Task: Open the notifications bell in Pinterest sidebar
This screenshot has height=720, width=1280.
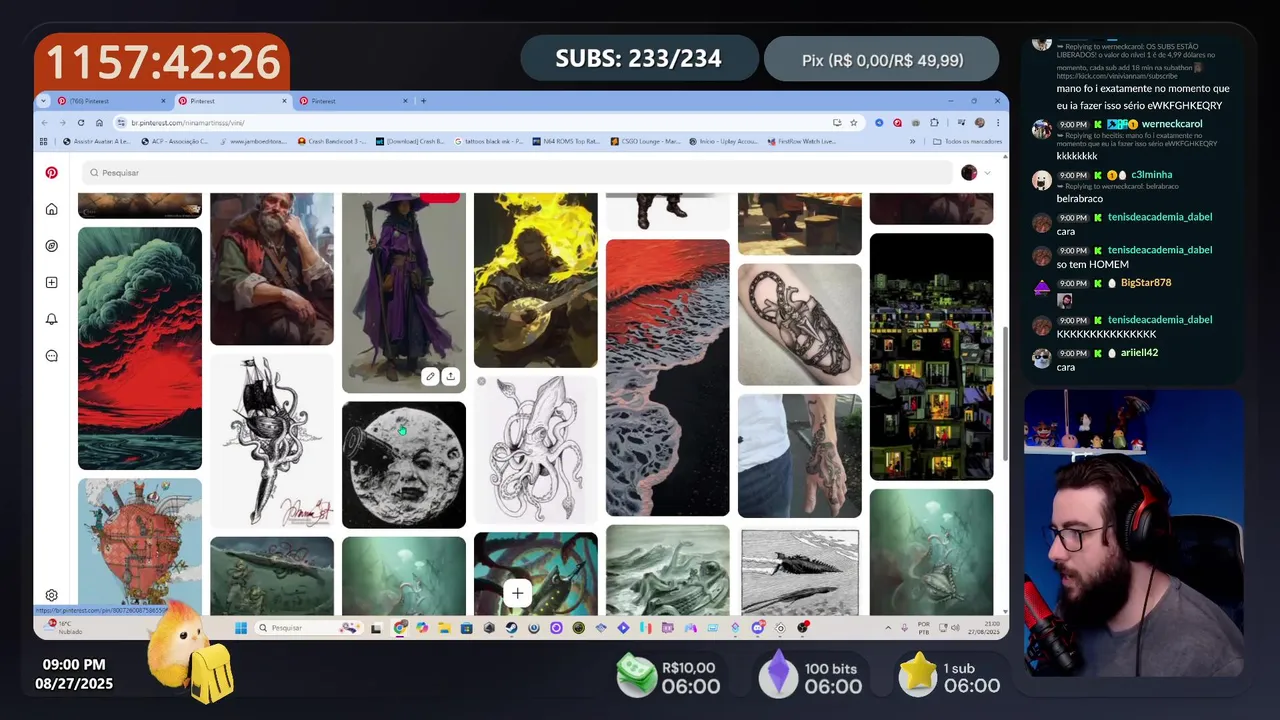Action: coord(52,319)
